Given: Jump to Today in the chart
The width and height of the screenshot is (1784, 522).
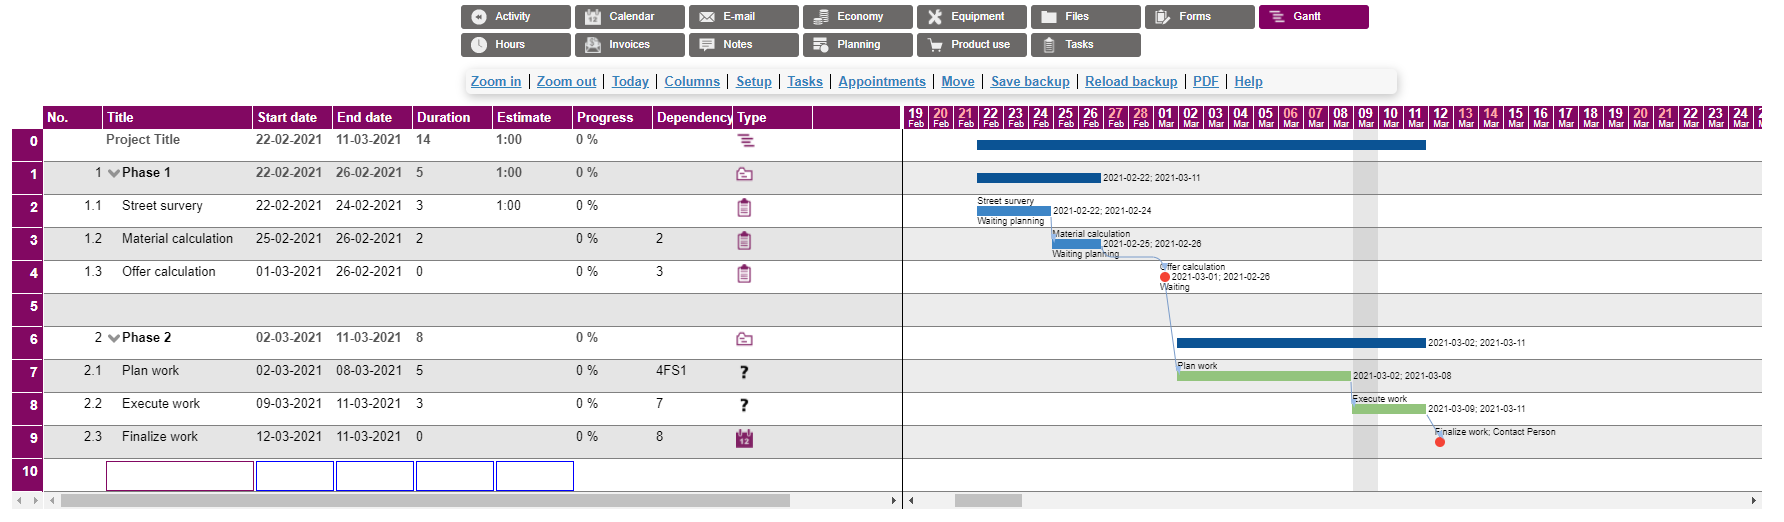Looking at the screenshot, I should (x=630, y=81).
